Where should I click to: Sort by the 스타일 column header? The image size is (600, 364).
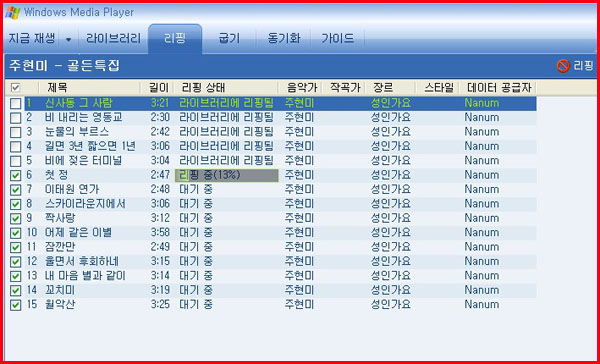pos(438,88)
